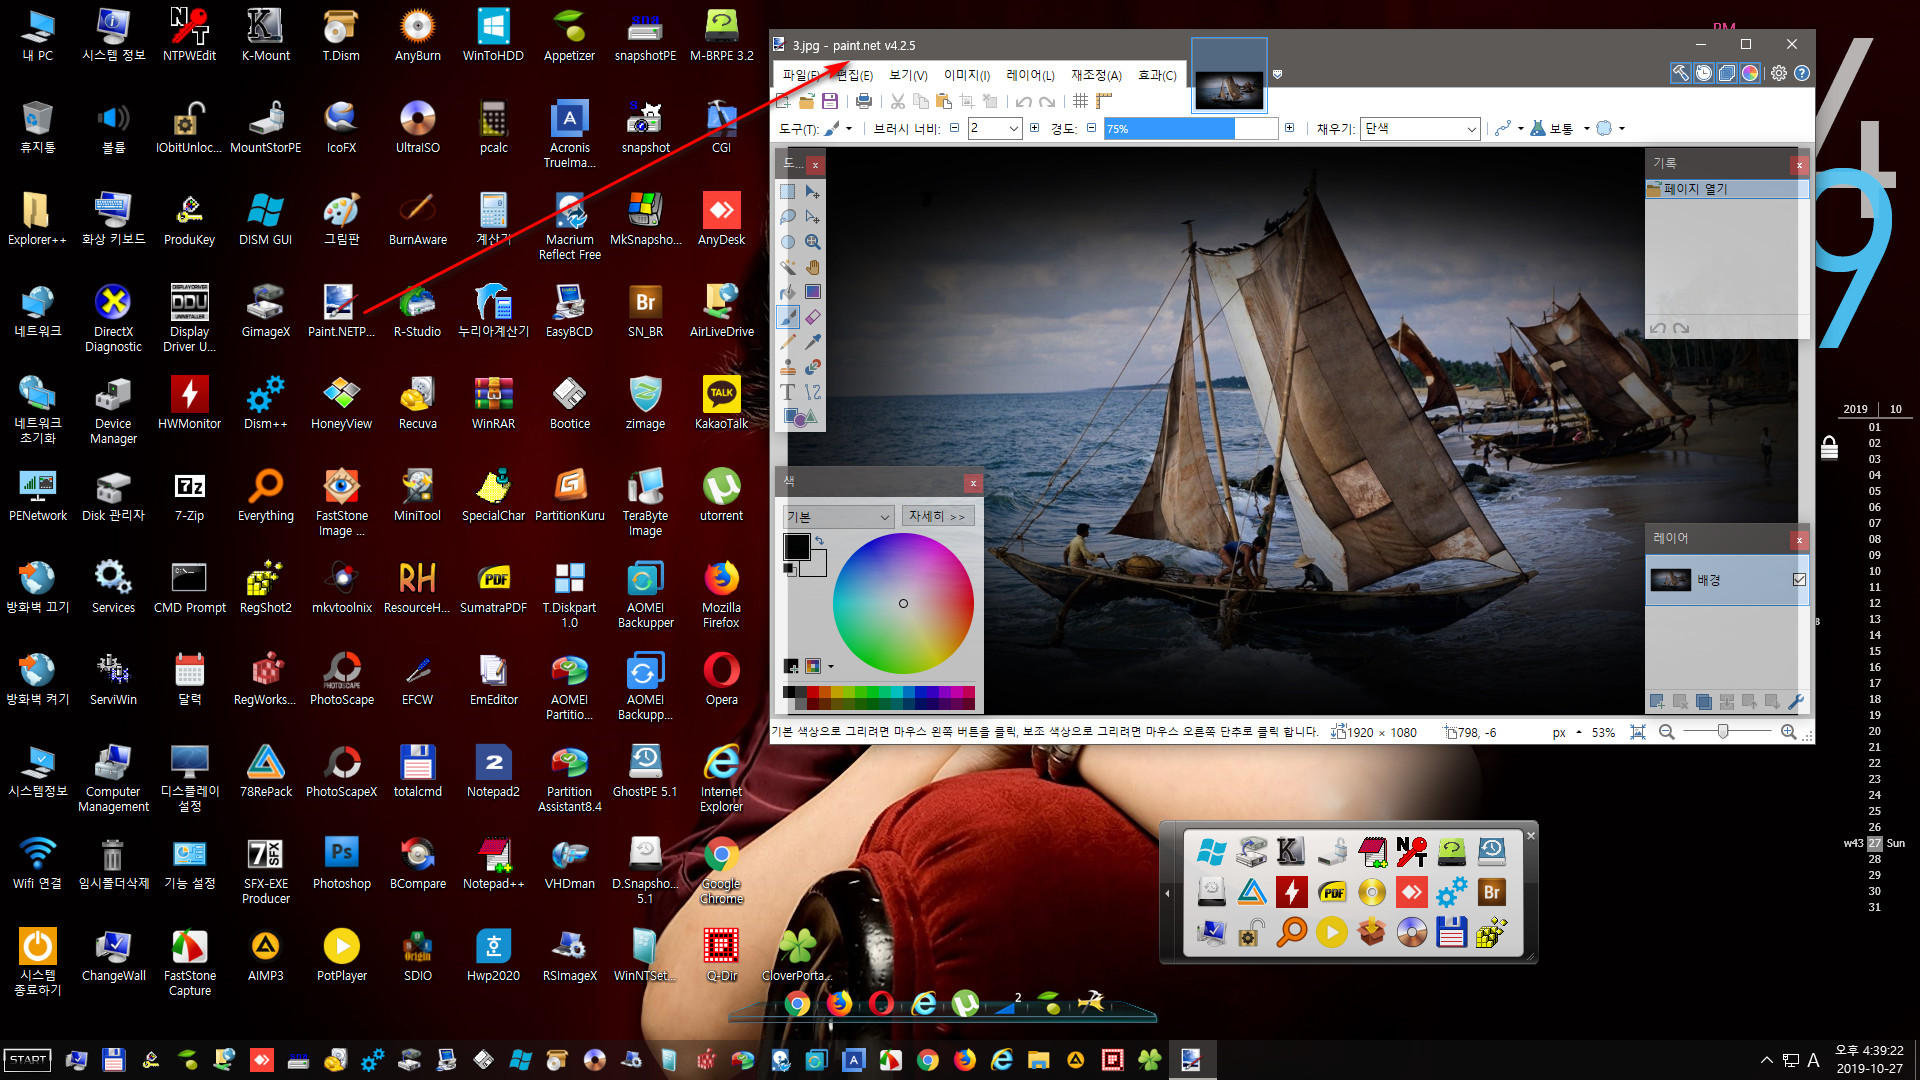Open the 이미지(I) menu
This screenshot has width=1920, height=1080.
pos(967,75)
